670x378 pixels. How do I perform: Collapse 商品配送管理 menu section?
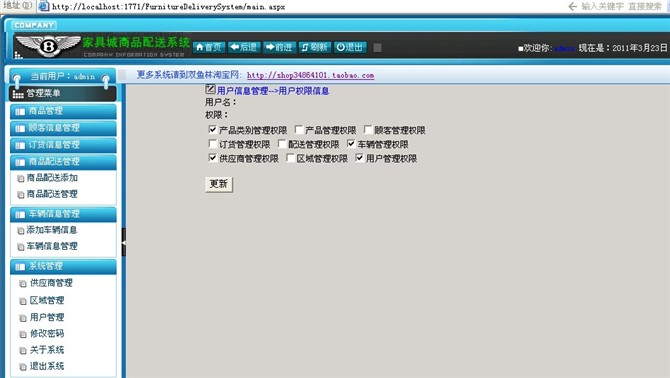pyautogui.click(x=63, y=161)
